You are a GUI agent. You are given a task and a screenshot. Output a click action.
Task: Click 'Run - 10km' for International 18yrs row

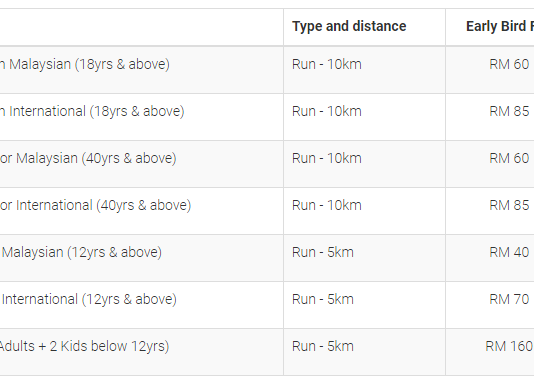[x=327, y=111]
